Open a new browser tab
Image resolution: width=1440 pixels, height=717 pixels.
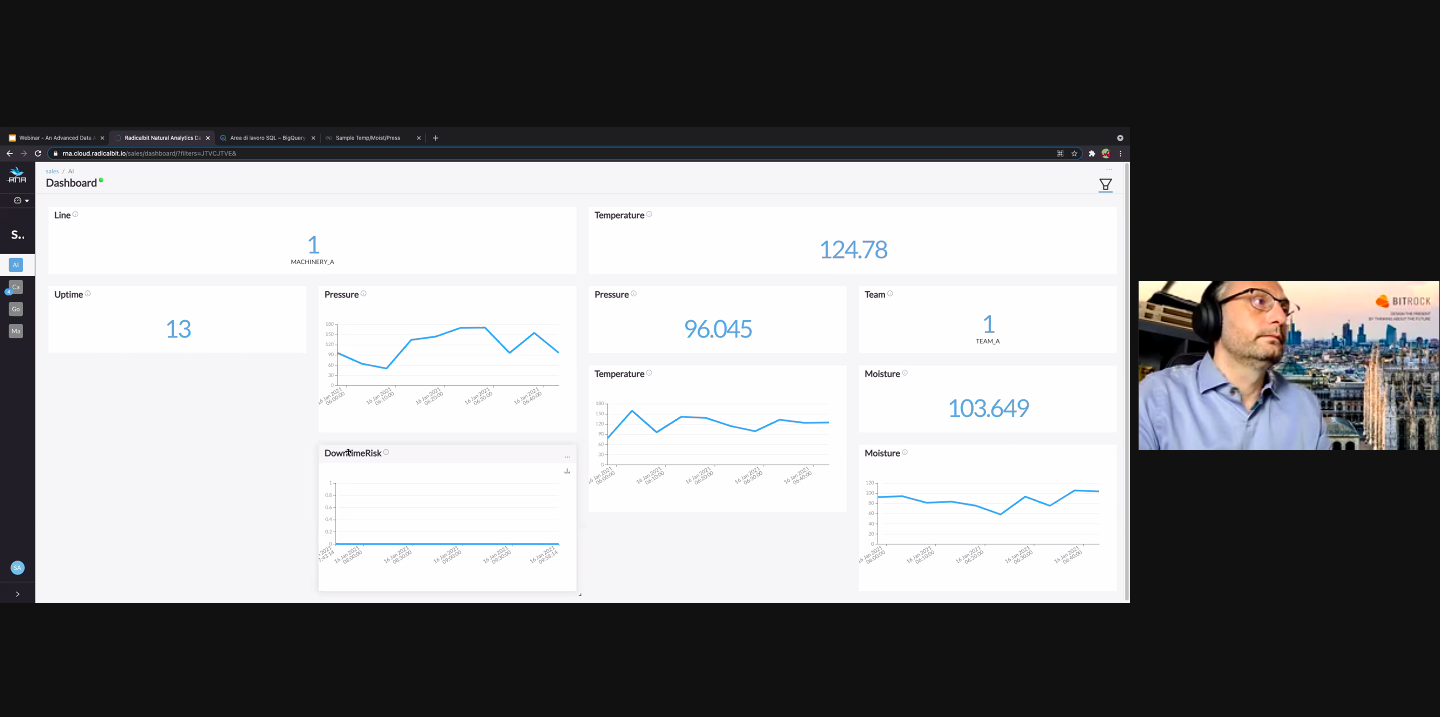[x=435, y=138]
